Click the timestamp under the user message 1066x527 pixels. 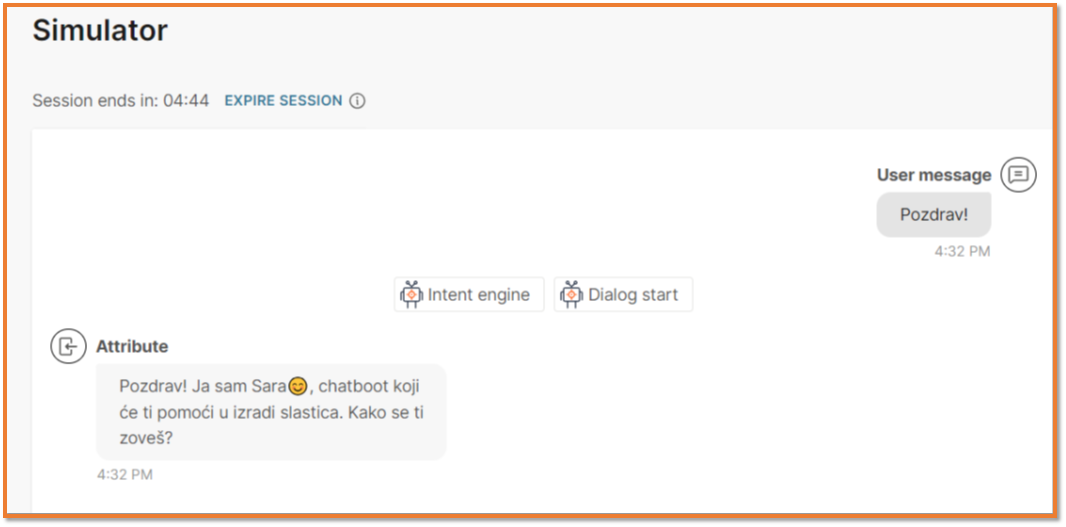(x=962, y=251)
